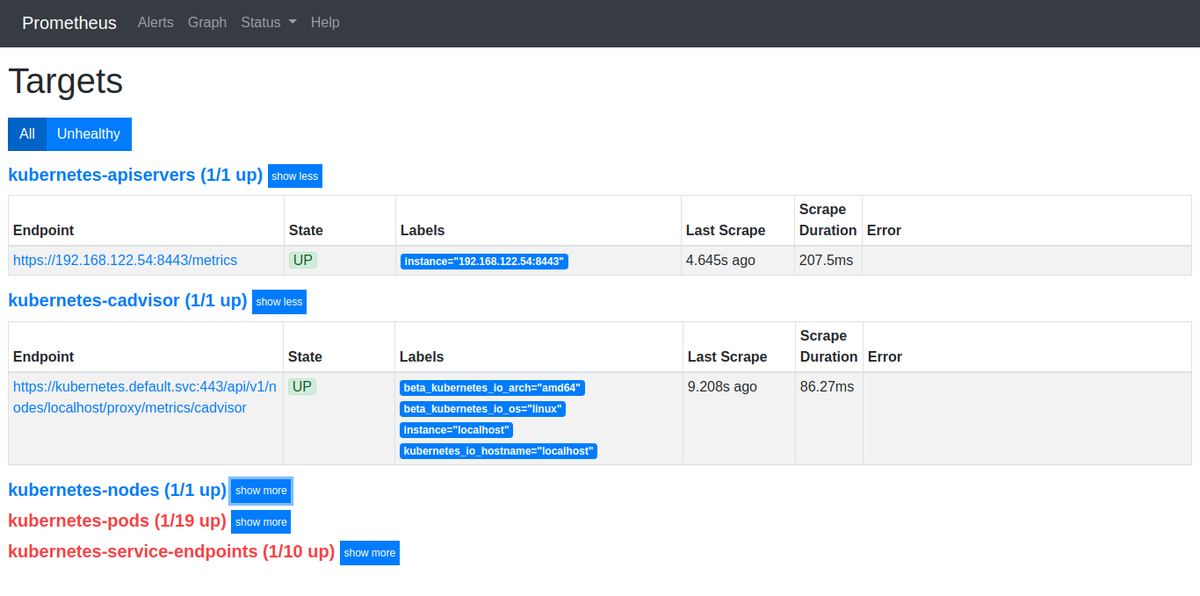Click the beta_kubernetes_io_os="linux" label
The width and height of the screenshot is (1200, 596).
pos(483,409)
